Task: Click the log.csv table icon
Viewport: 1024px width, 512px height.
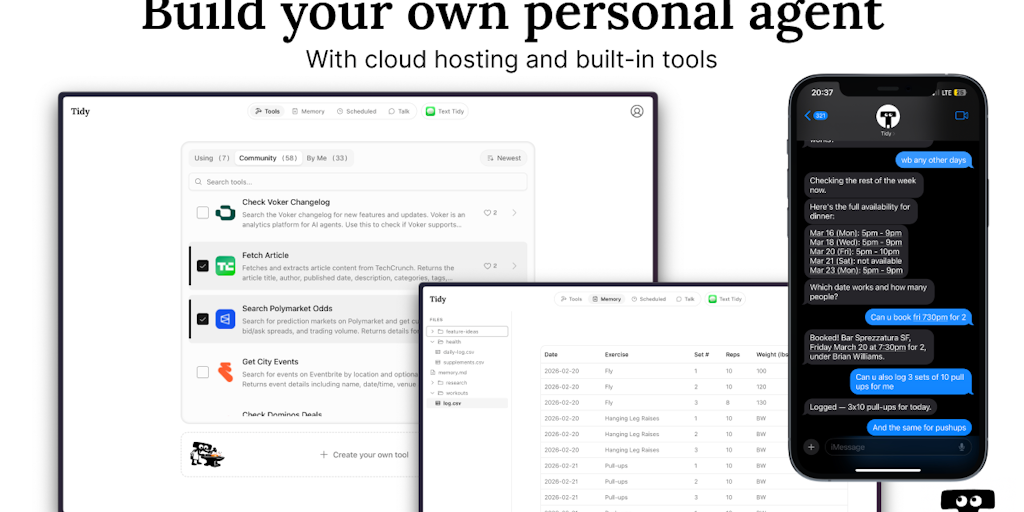Action: [x=438, y=404]
